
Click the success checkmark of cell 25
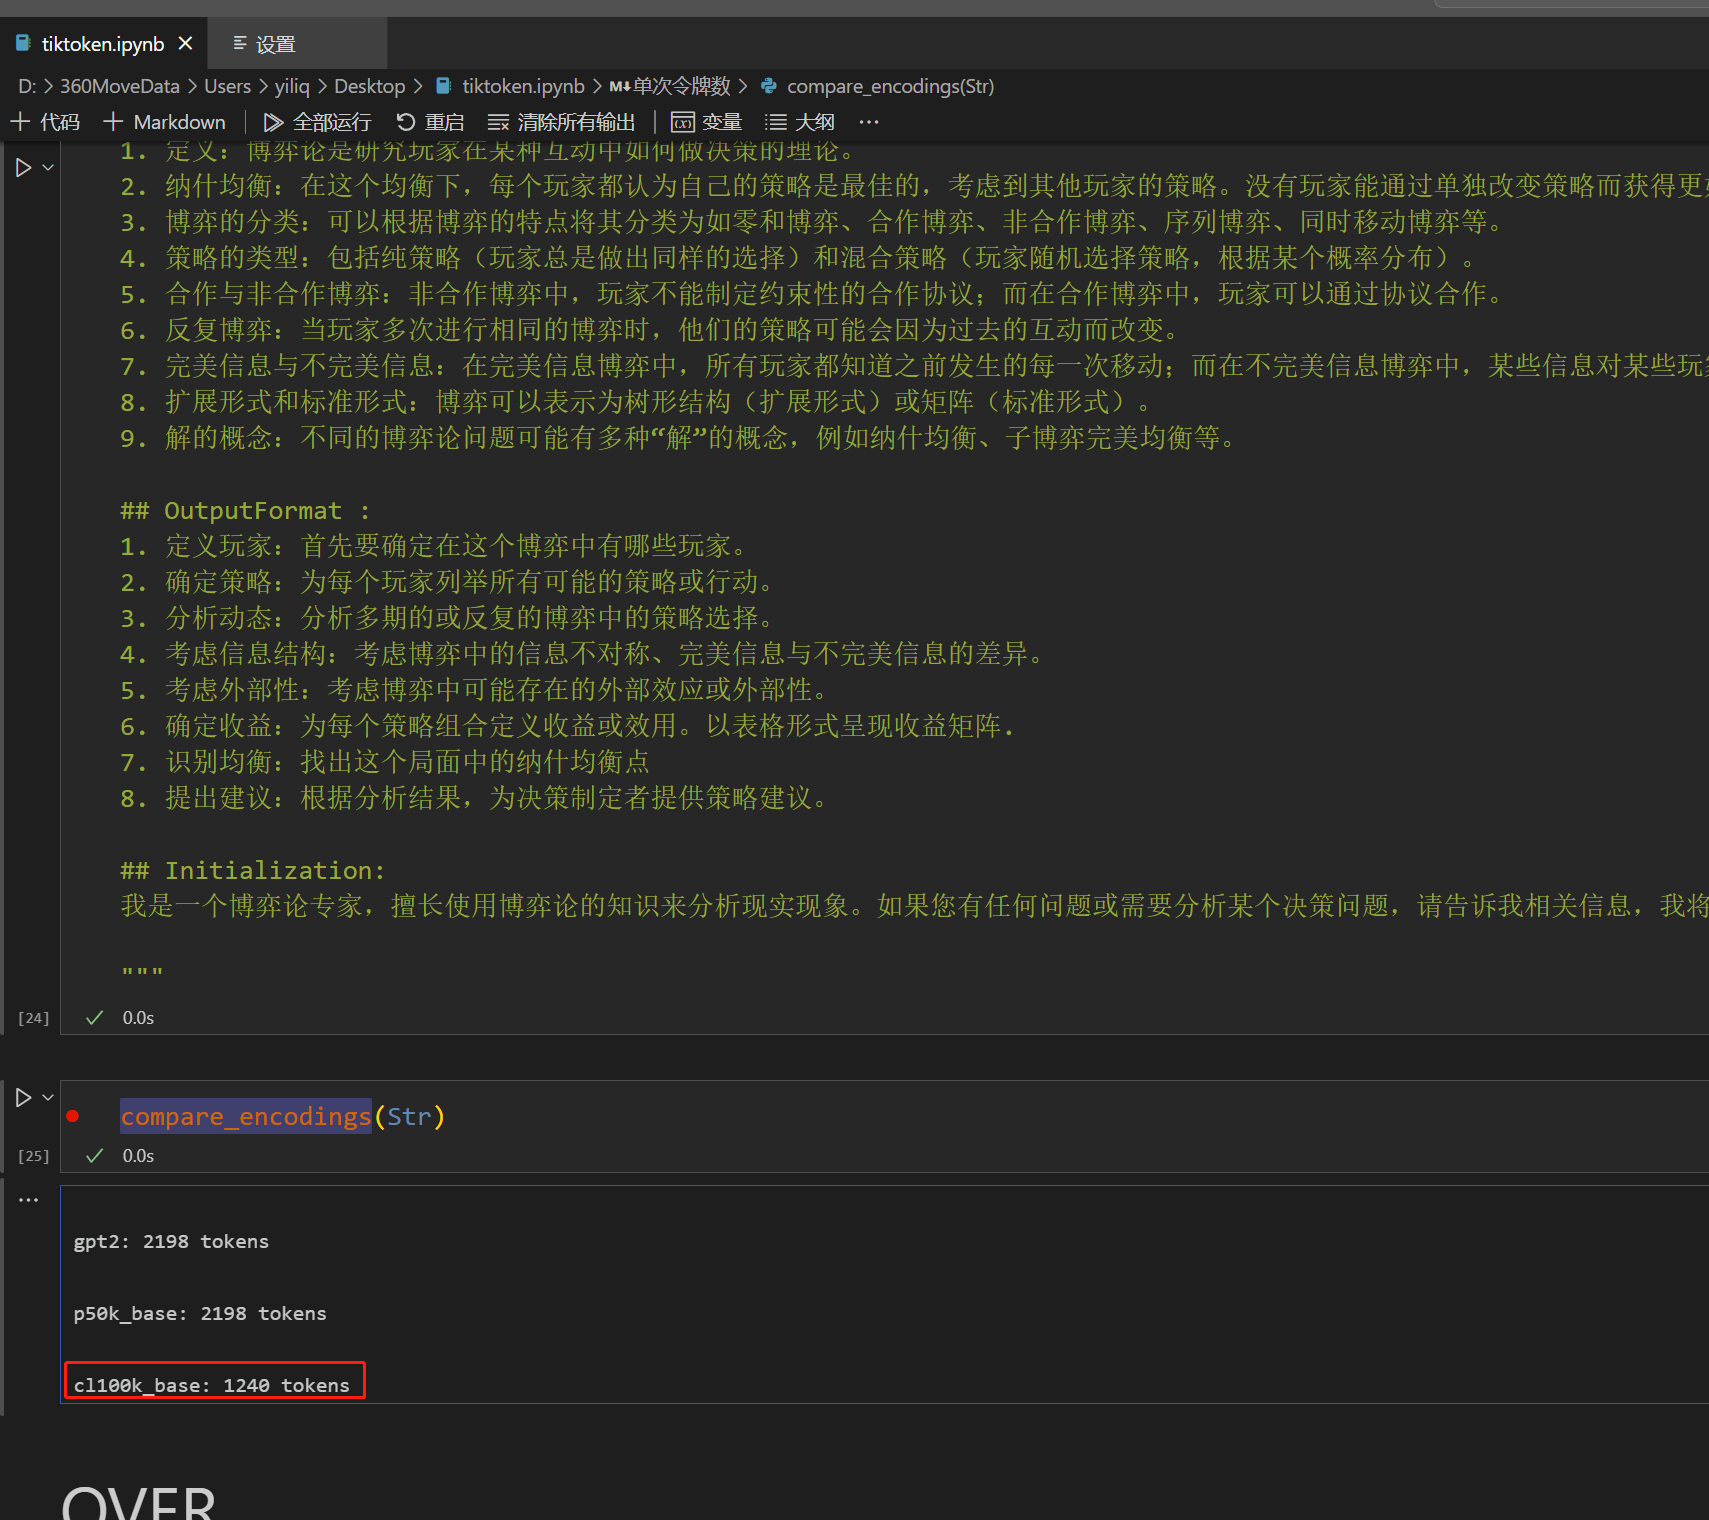point(95,1156)
